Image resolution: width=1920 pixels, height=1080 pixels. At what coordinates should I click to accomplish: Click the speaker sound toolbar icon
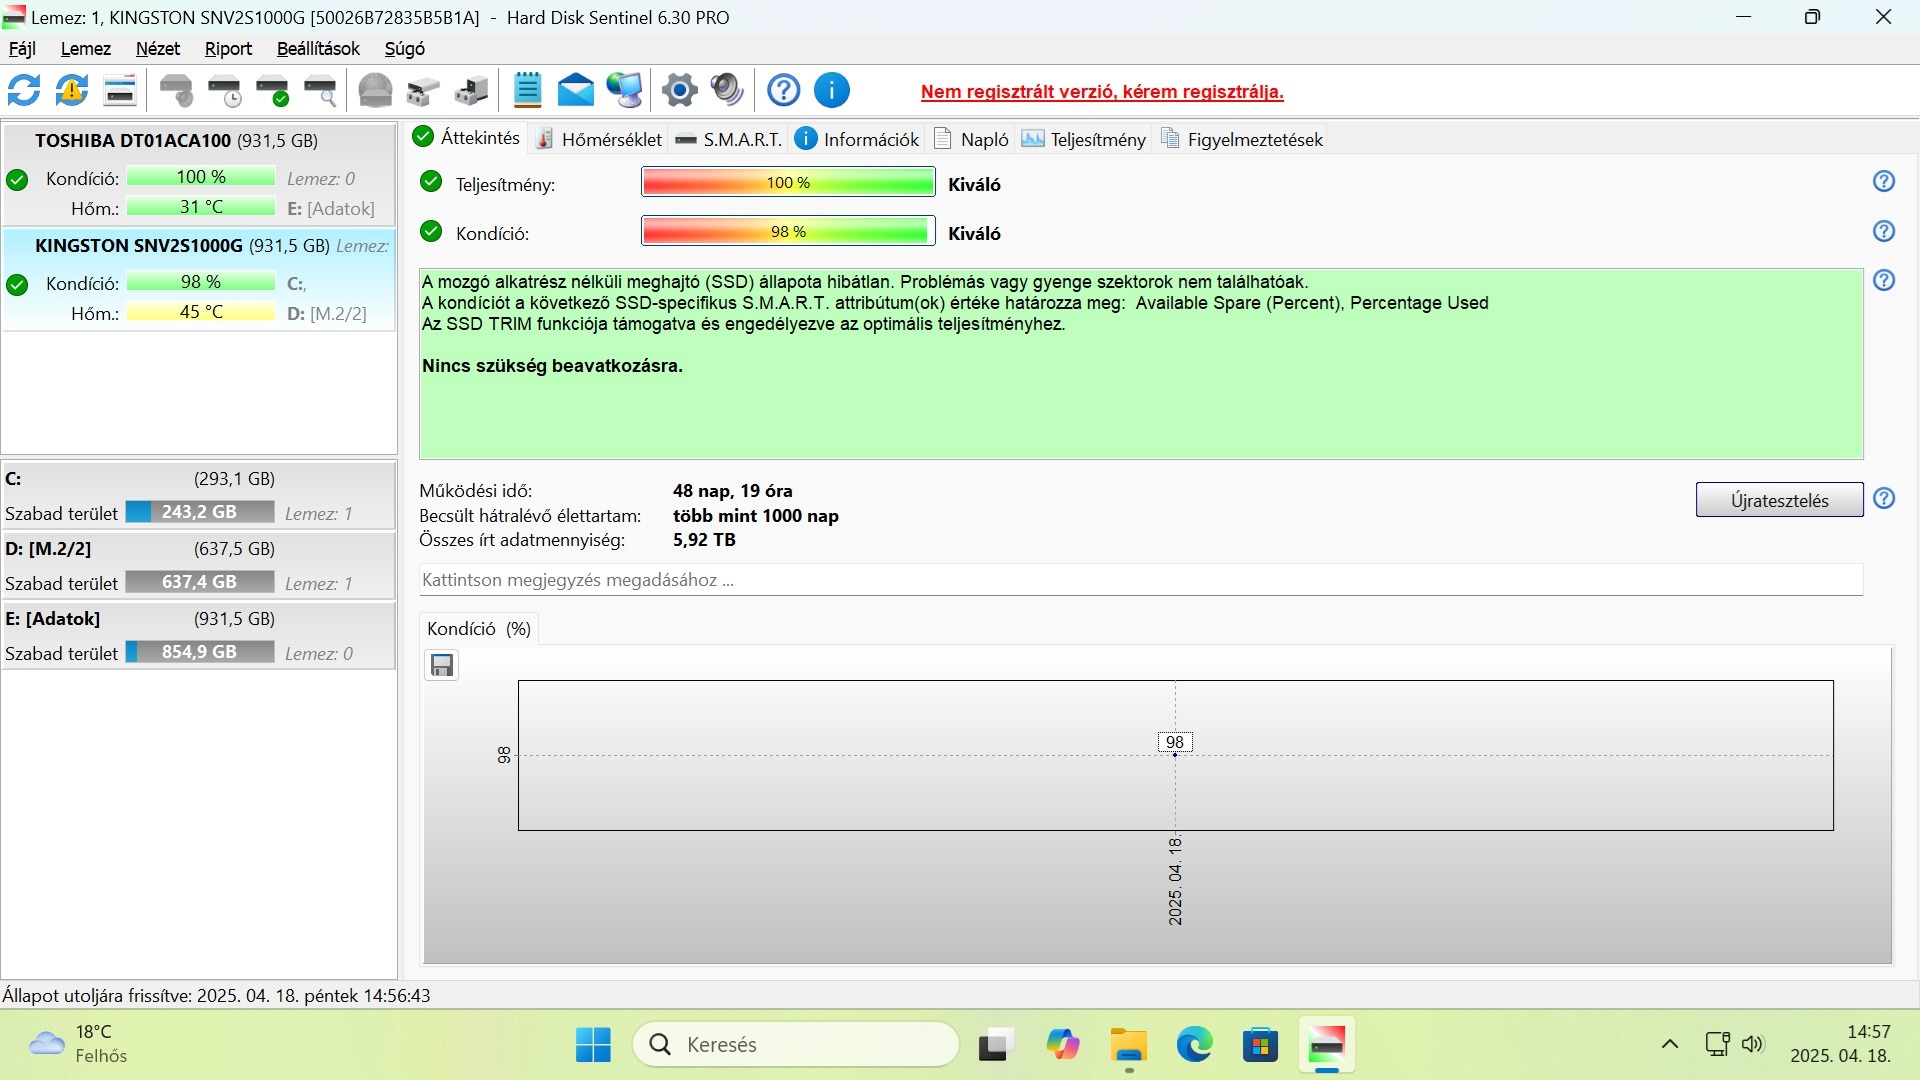point(727,91)
